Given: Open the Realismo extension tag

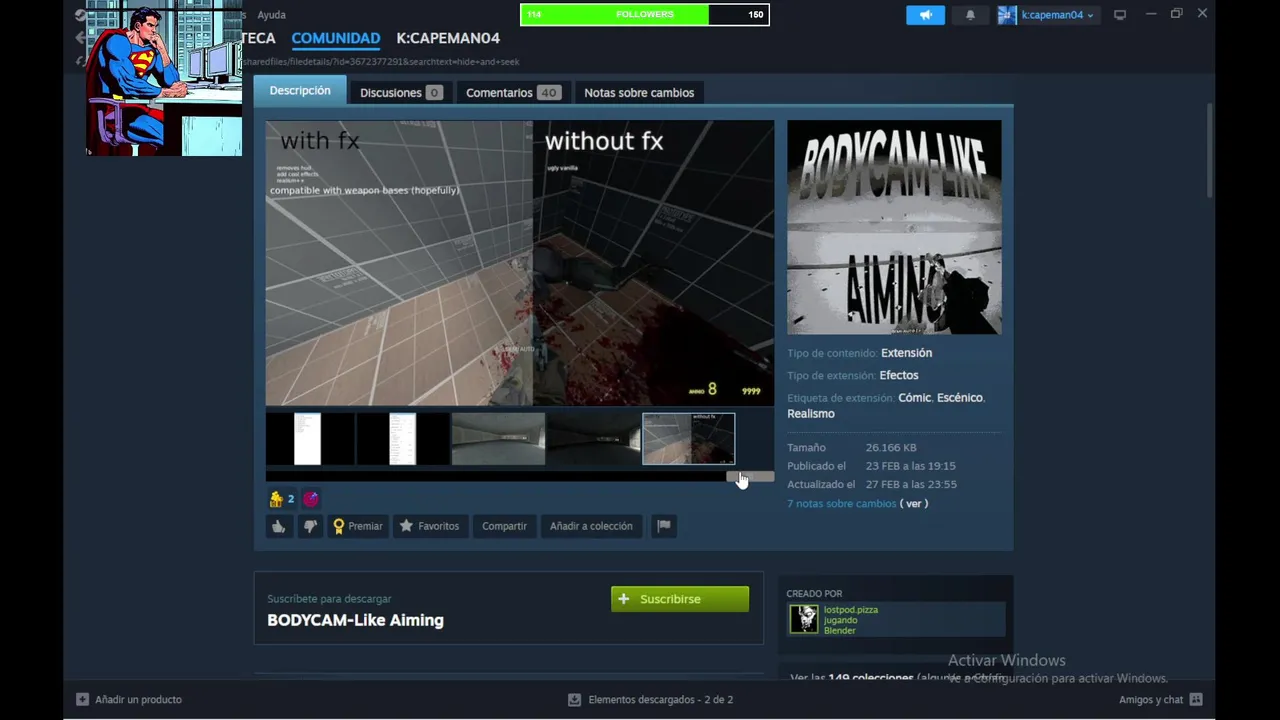Looking at the screenshot, I should (811, 414).
